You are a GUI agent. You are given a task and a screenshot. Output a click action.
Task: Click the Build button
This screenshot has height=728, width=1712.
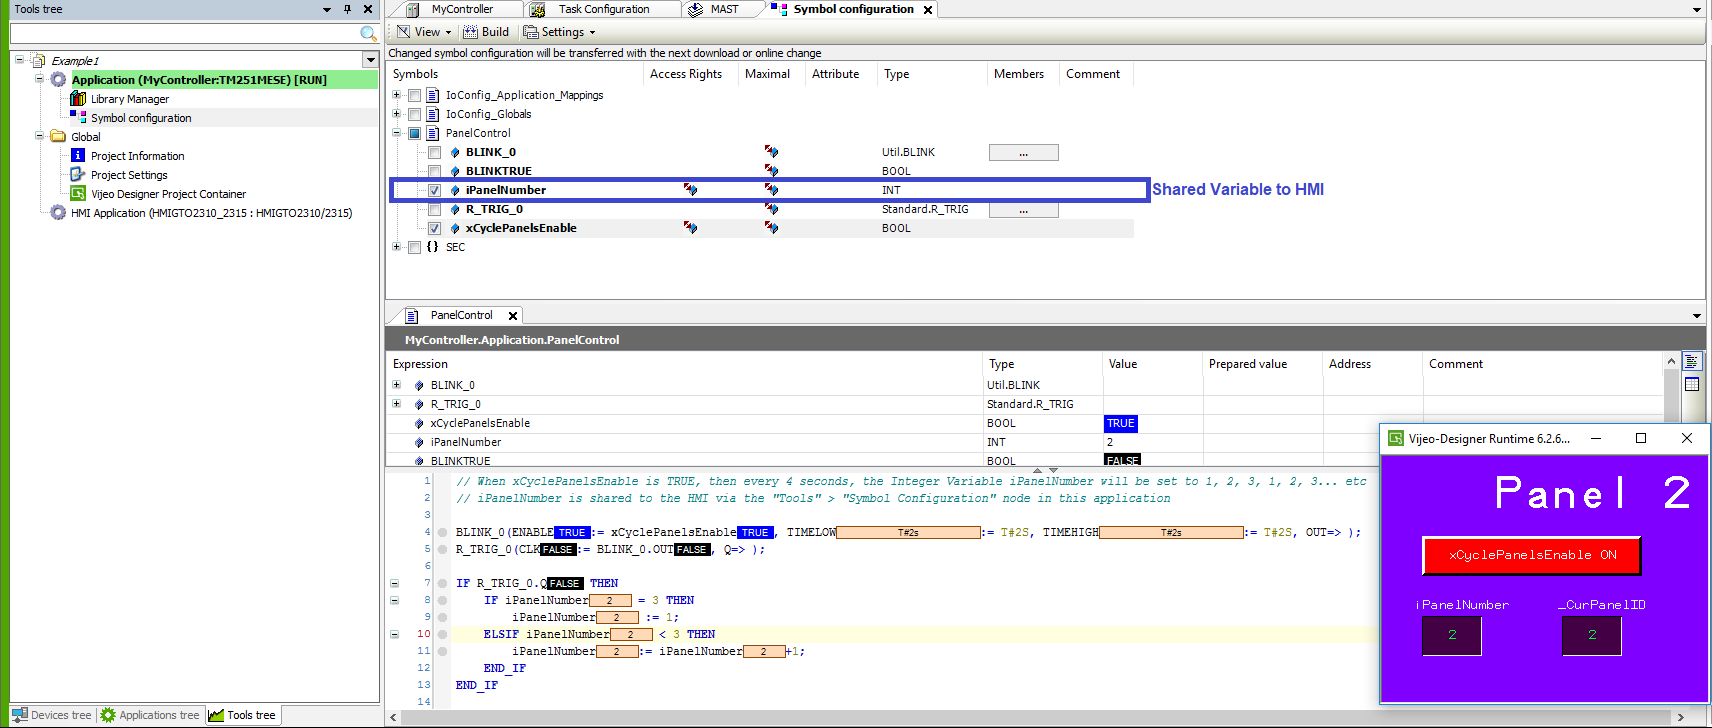(x=486, y=32)
